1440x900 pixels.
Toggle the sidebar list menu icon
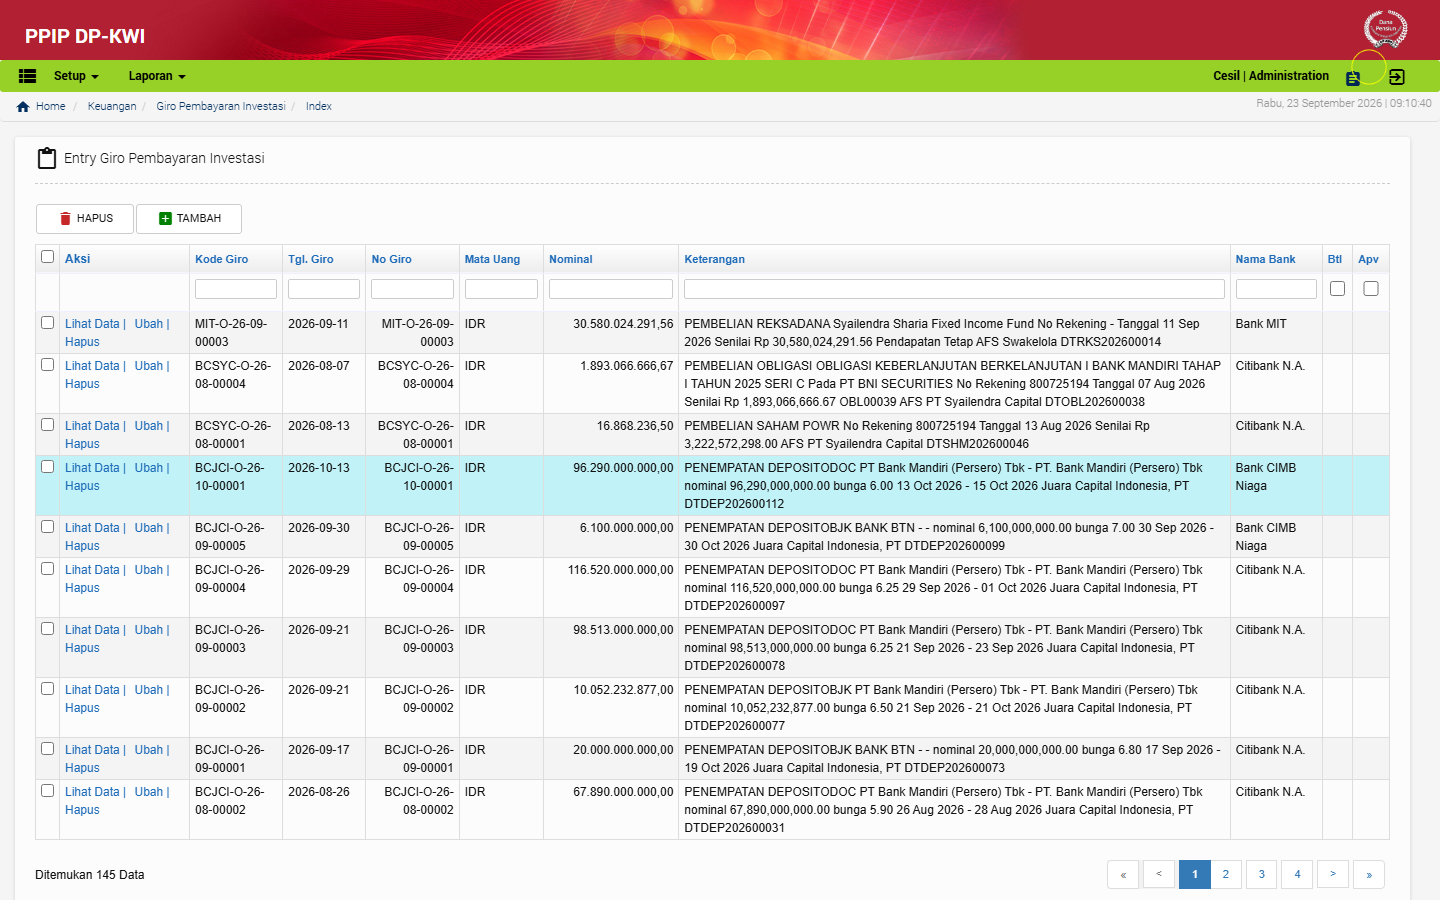[x=27, y=76]
